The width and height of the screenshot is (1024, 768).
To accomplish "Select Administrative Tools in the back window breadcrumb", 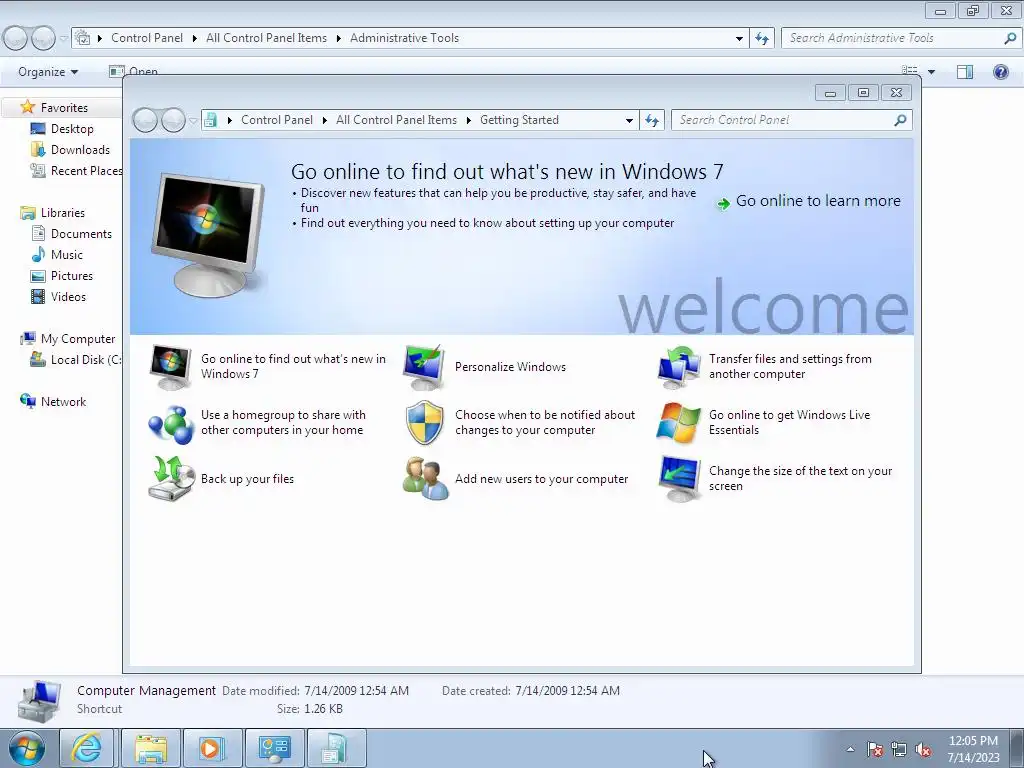I will pyautogui.click(x=404, y=38).
